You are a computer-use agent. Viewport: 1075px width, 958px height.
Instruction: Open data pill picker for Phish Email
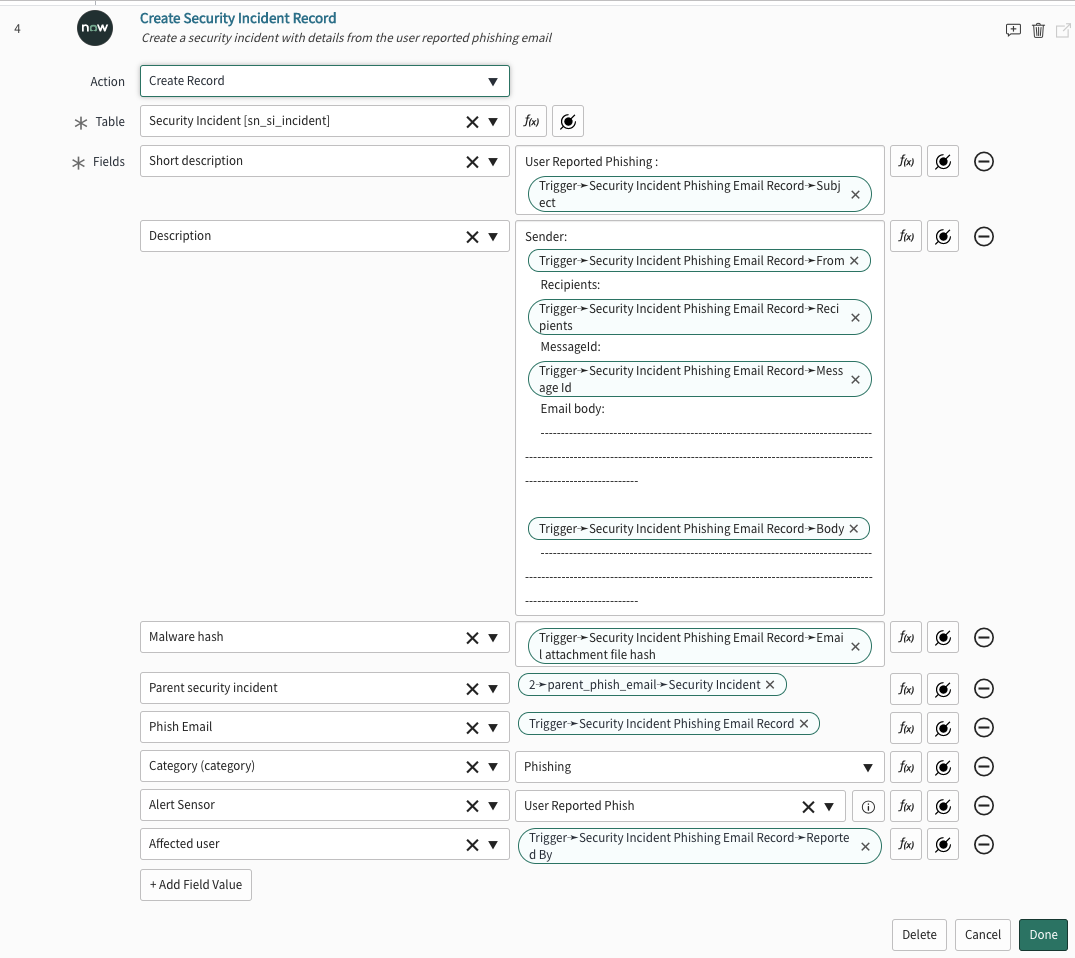point(943,728)
